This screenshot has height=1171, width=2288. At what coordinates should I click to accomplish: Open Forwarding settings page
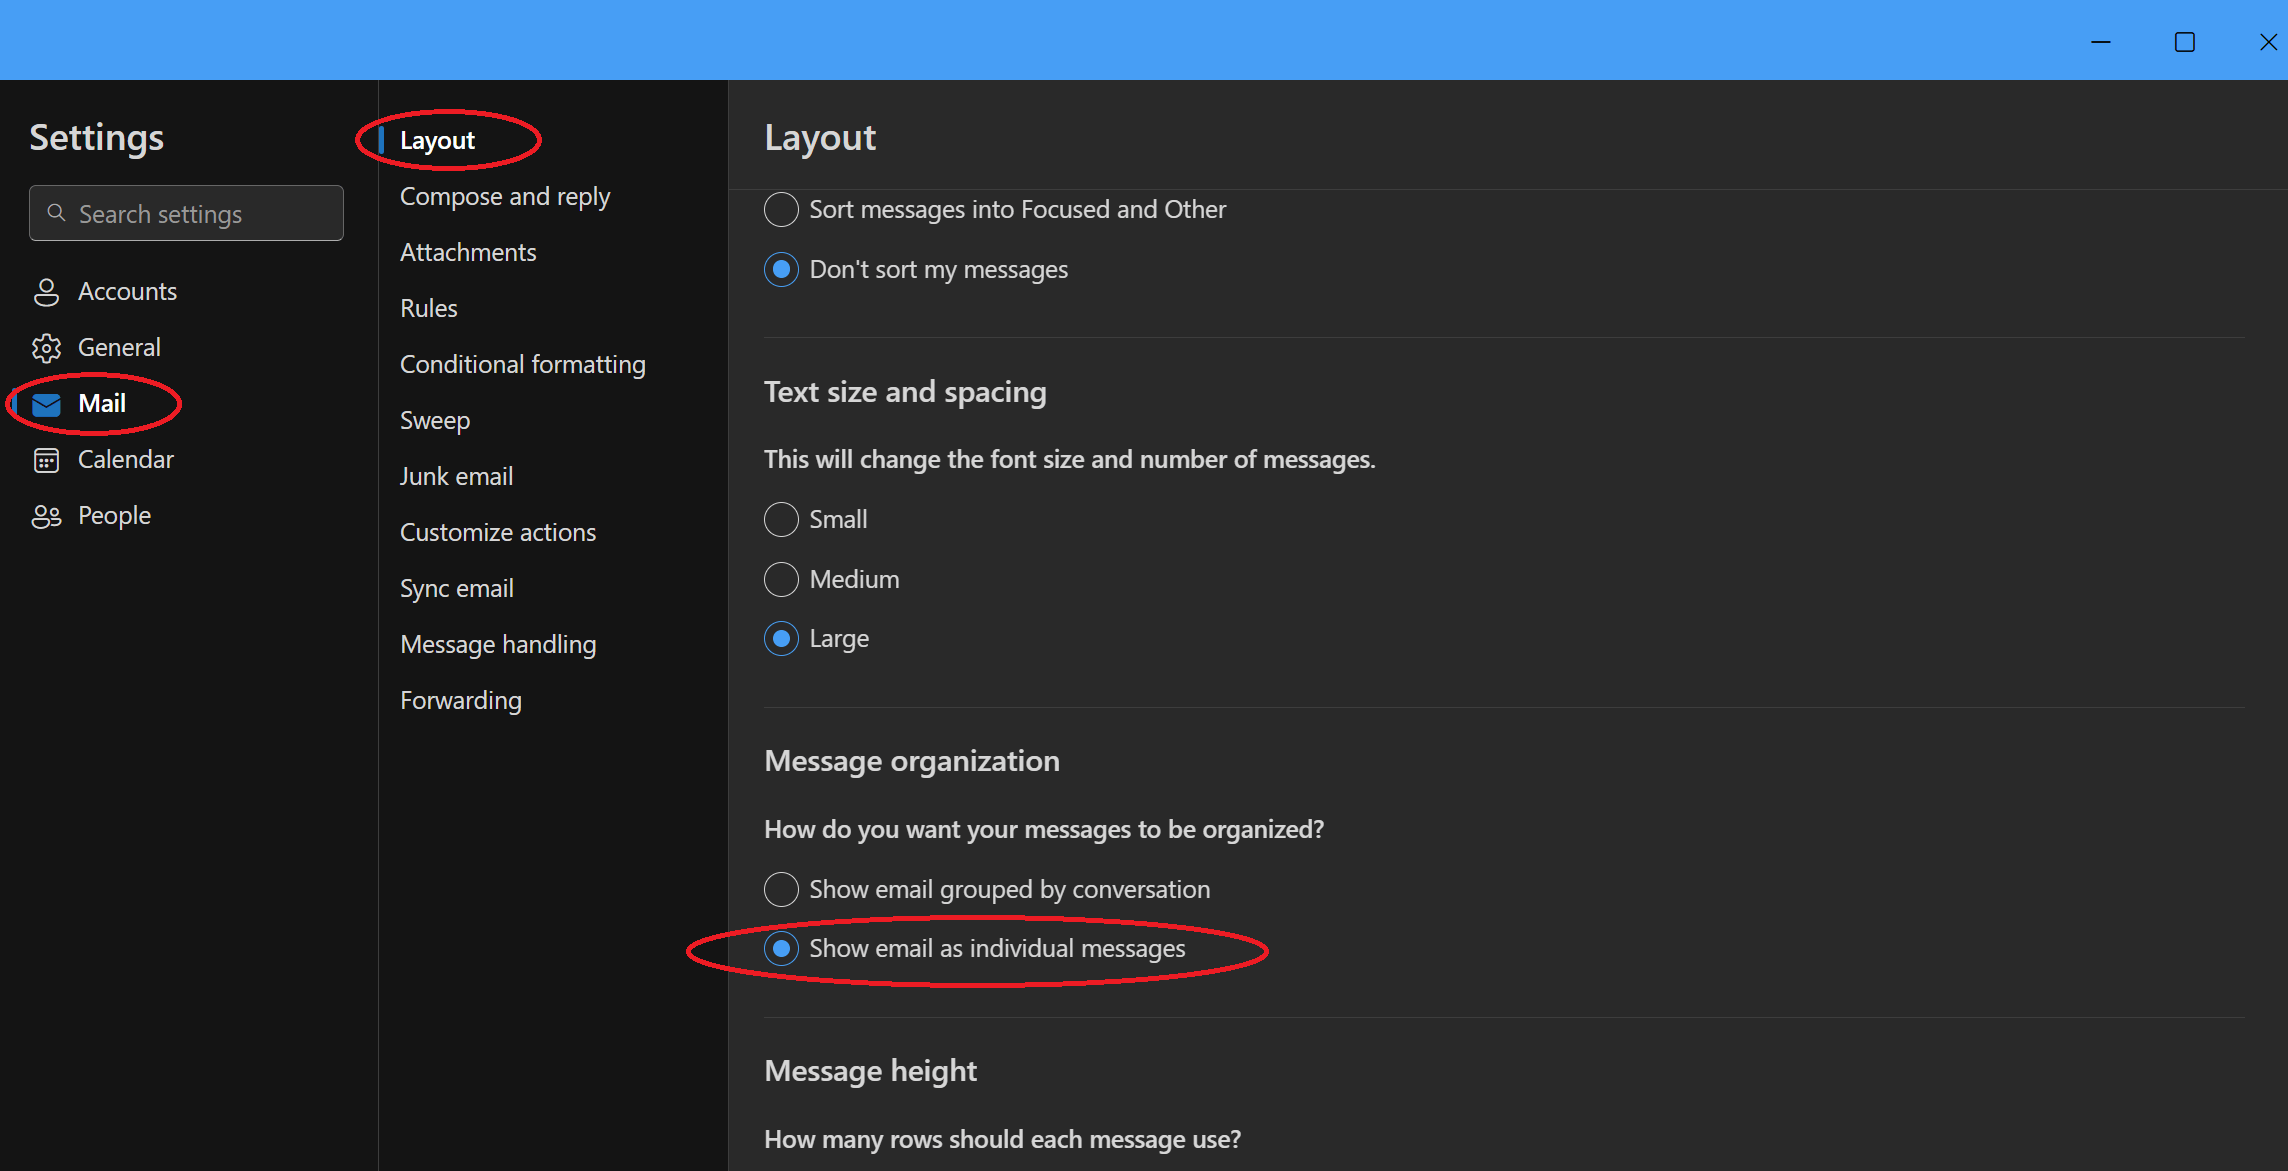click(460, 701)
